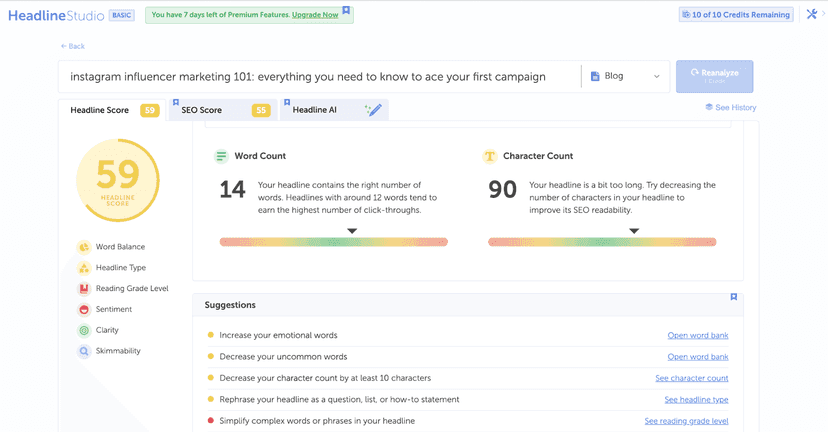Click the See History stack icon
This screenshot has height=432, width=828.
tap(709, 107)
